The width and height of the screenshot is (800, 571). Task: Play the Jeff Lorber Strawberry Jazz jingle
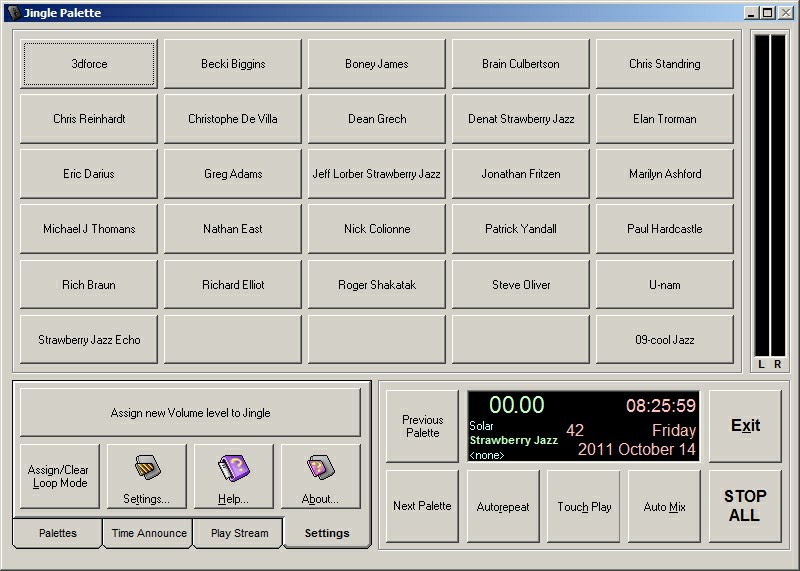click(x=377, y=174)
